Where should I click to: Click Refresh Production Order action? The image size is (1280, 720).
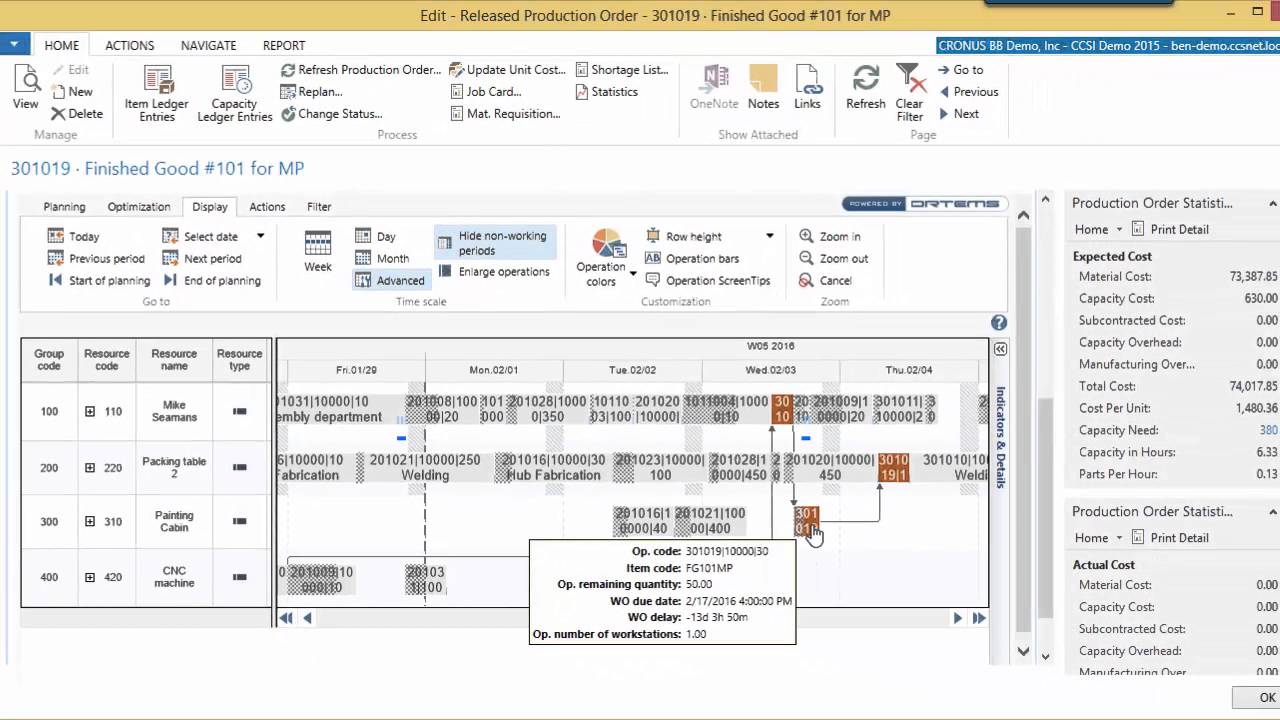click(360, 70)
